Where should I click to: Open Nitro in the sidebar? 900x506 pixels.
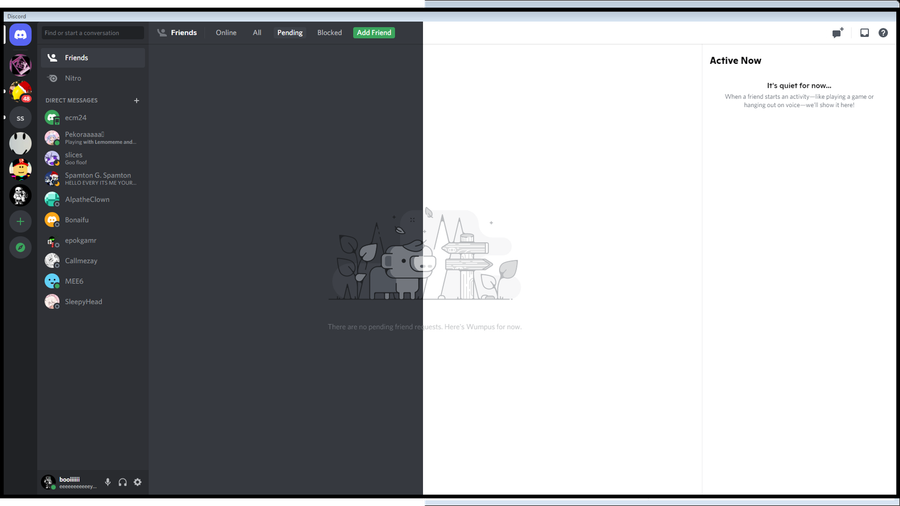[93, 78]
